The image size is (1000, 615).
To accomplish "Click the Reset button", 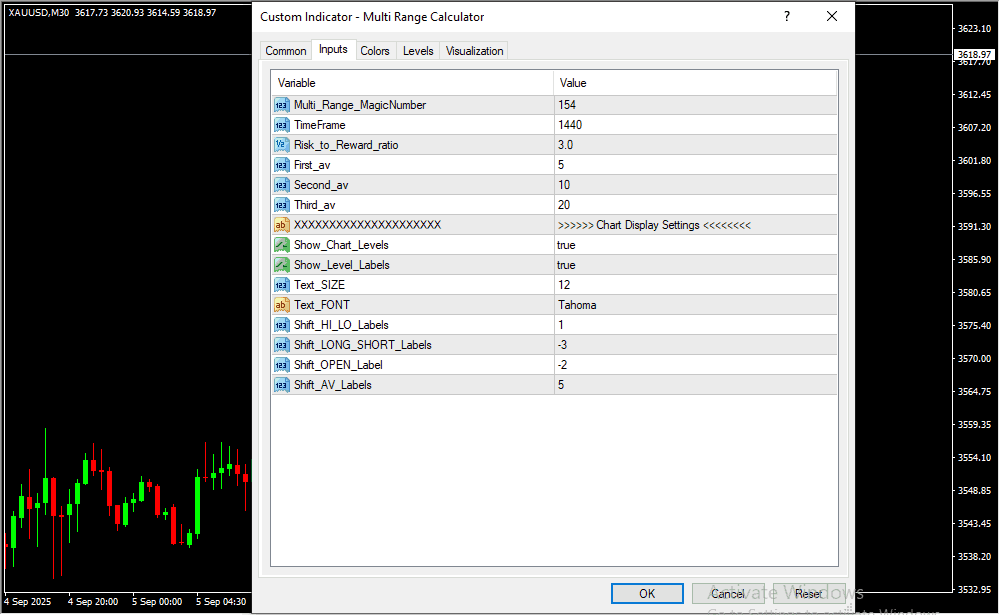I will coord(809,593).
